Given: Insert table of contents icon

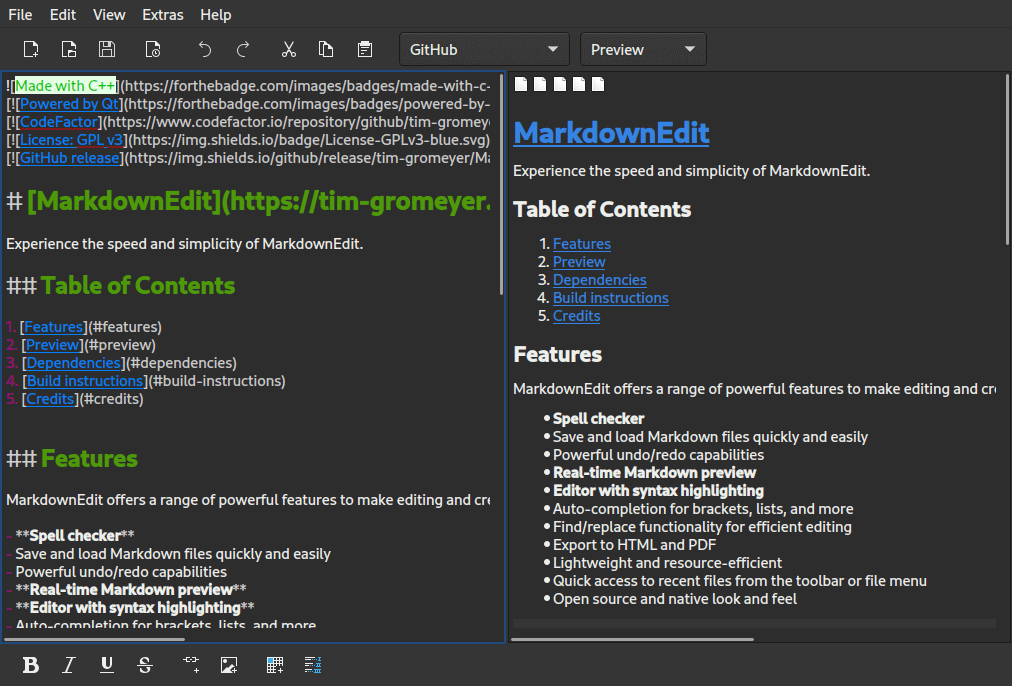Looking at the screenshot, I should [x=313, y=665].
